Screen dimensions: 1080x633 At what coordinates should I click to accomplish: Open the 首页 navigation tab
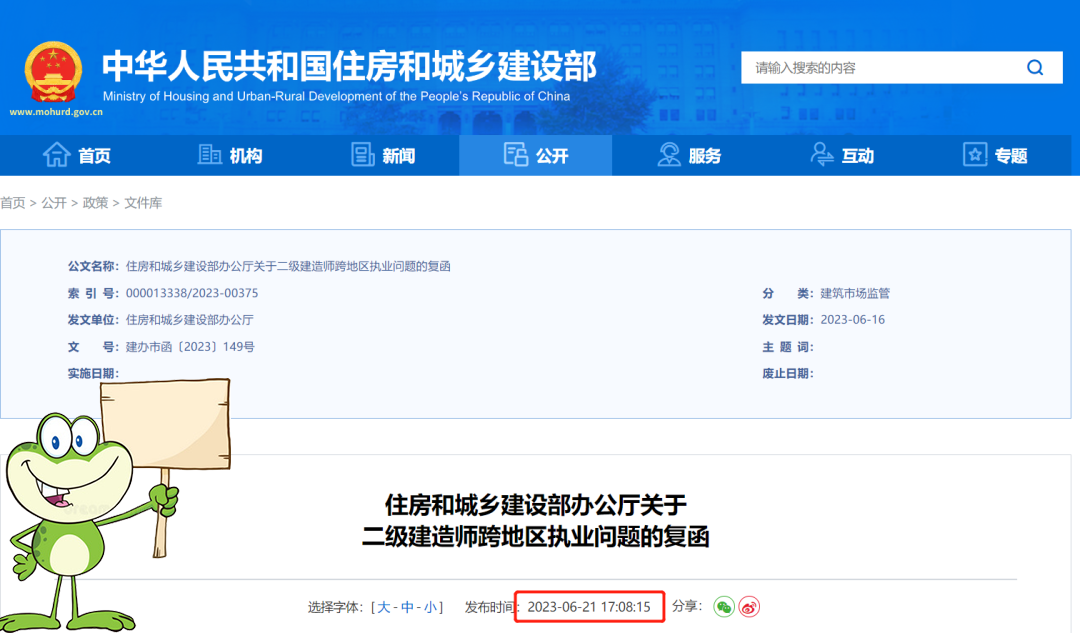point(76,155)
